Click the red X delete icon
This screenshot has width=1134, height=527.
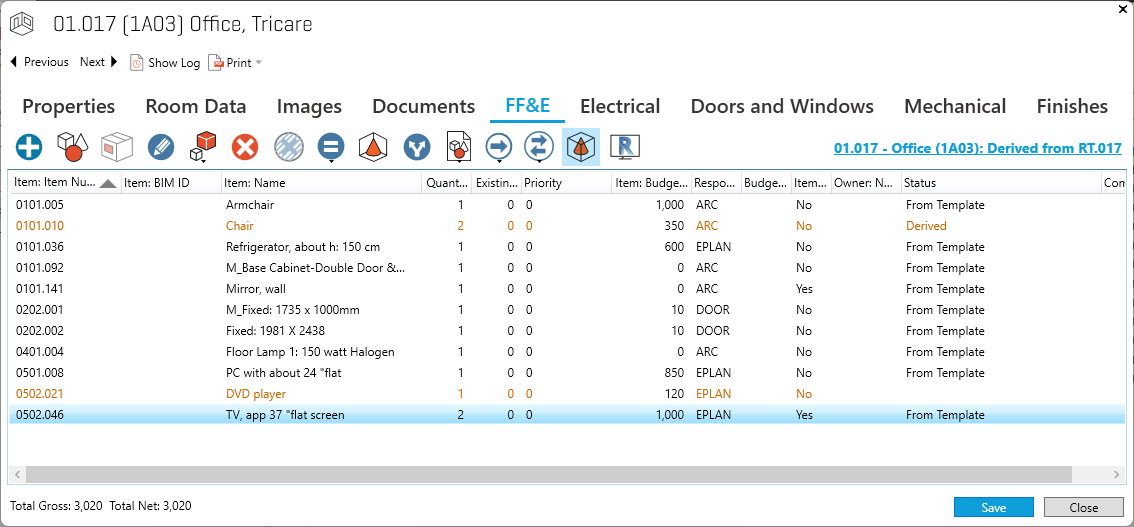click(x=245, y=148)
